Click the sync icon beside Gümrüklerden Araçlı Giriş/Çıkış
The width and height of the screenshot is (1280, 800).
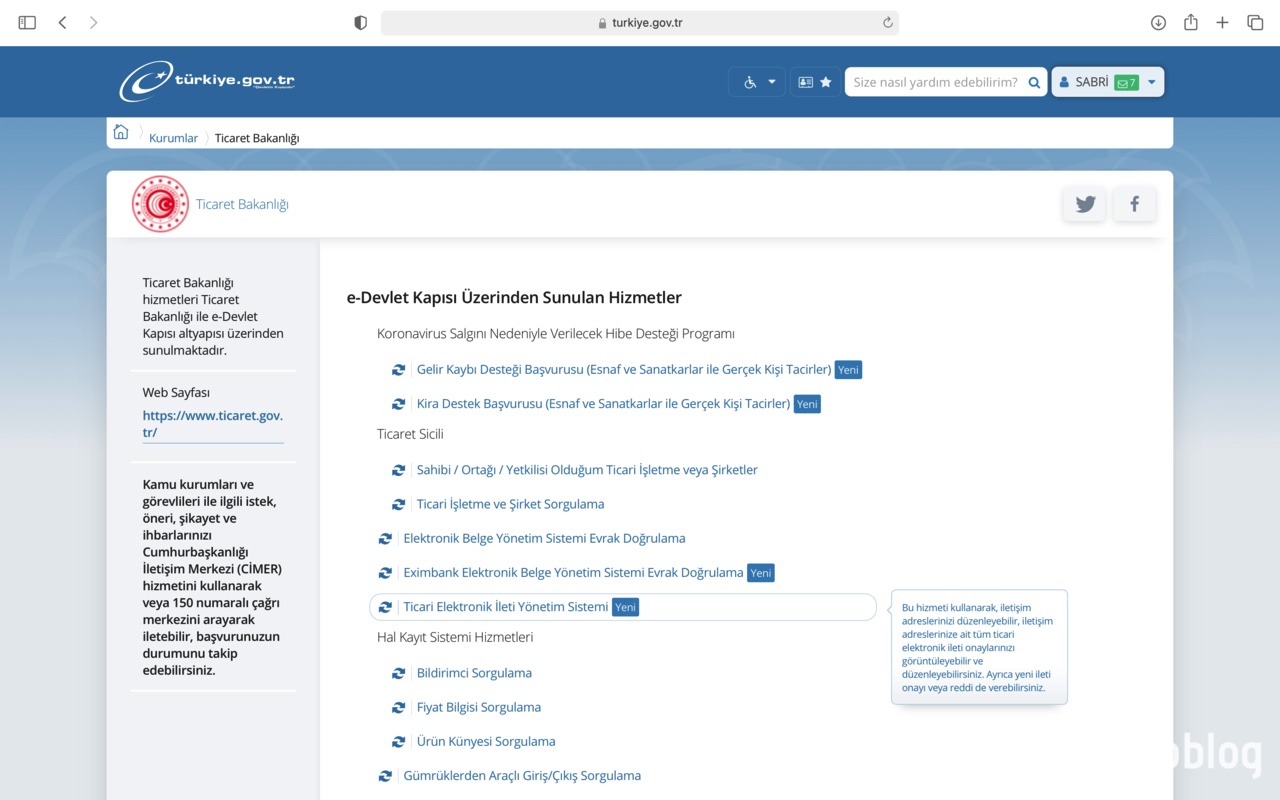coord(385,776)
